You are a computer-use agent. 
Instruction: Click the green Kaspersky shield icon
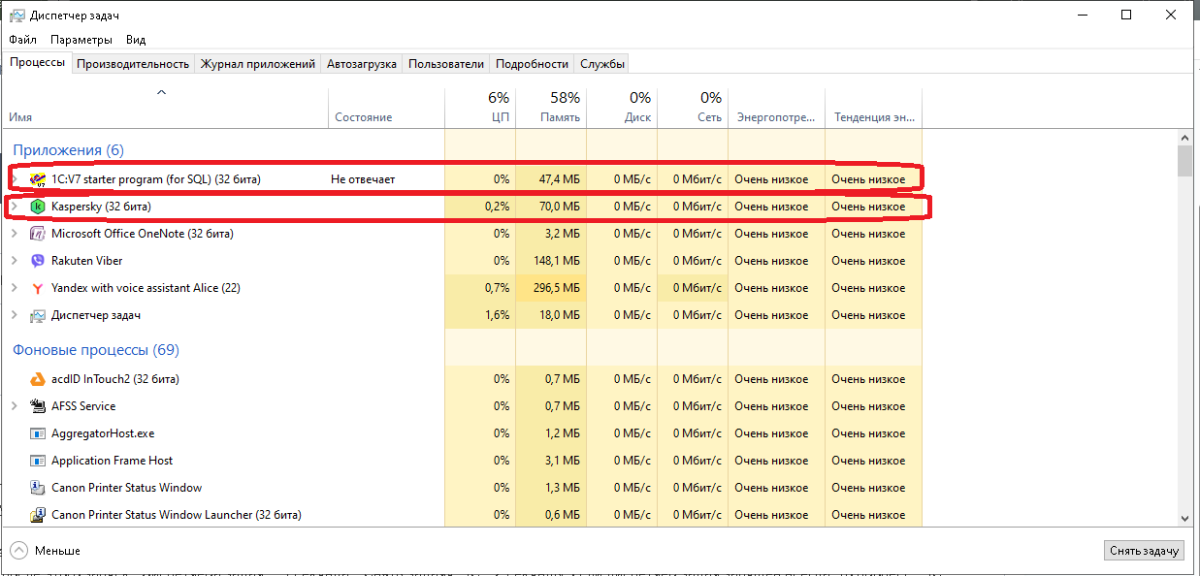(x=38, y=207)
